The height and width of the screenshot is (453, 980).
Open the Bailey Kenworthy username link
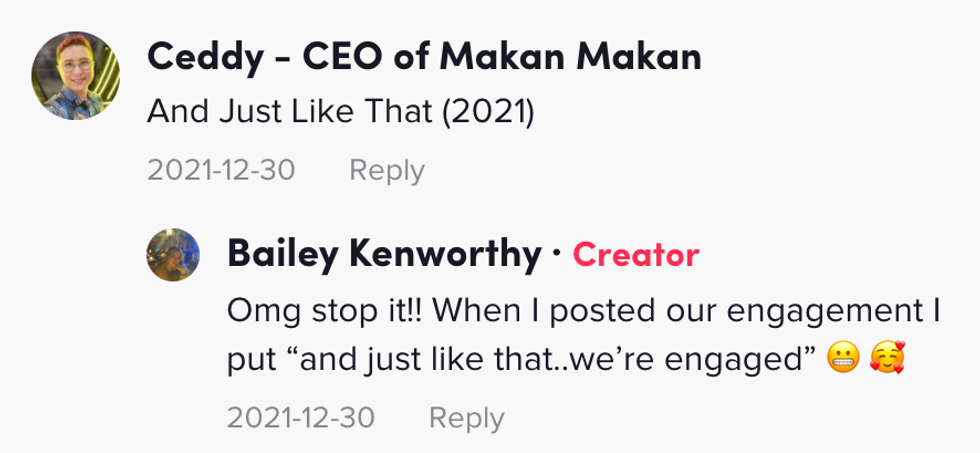[384, 255]
